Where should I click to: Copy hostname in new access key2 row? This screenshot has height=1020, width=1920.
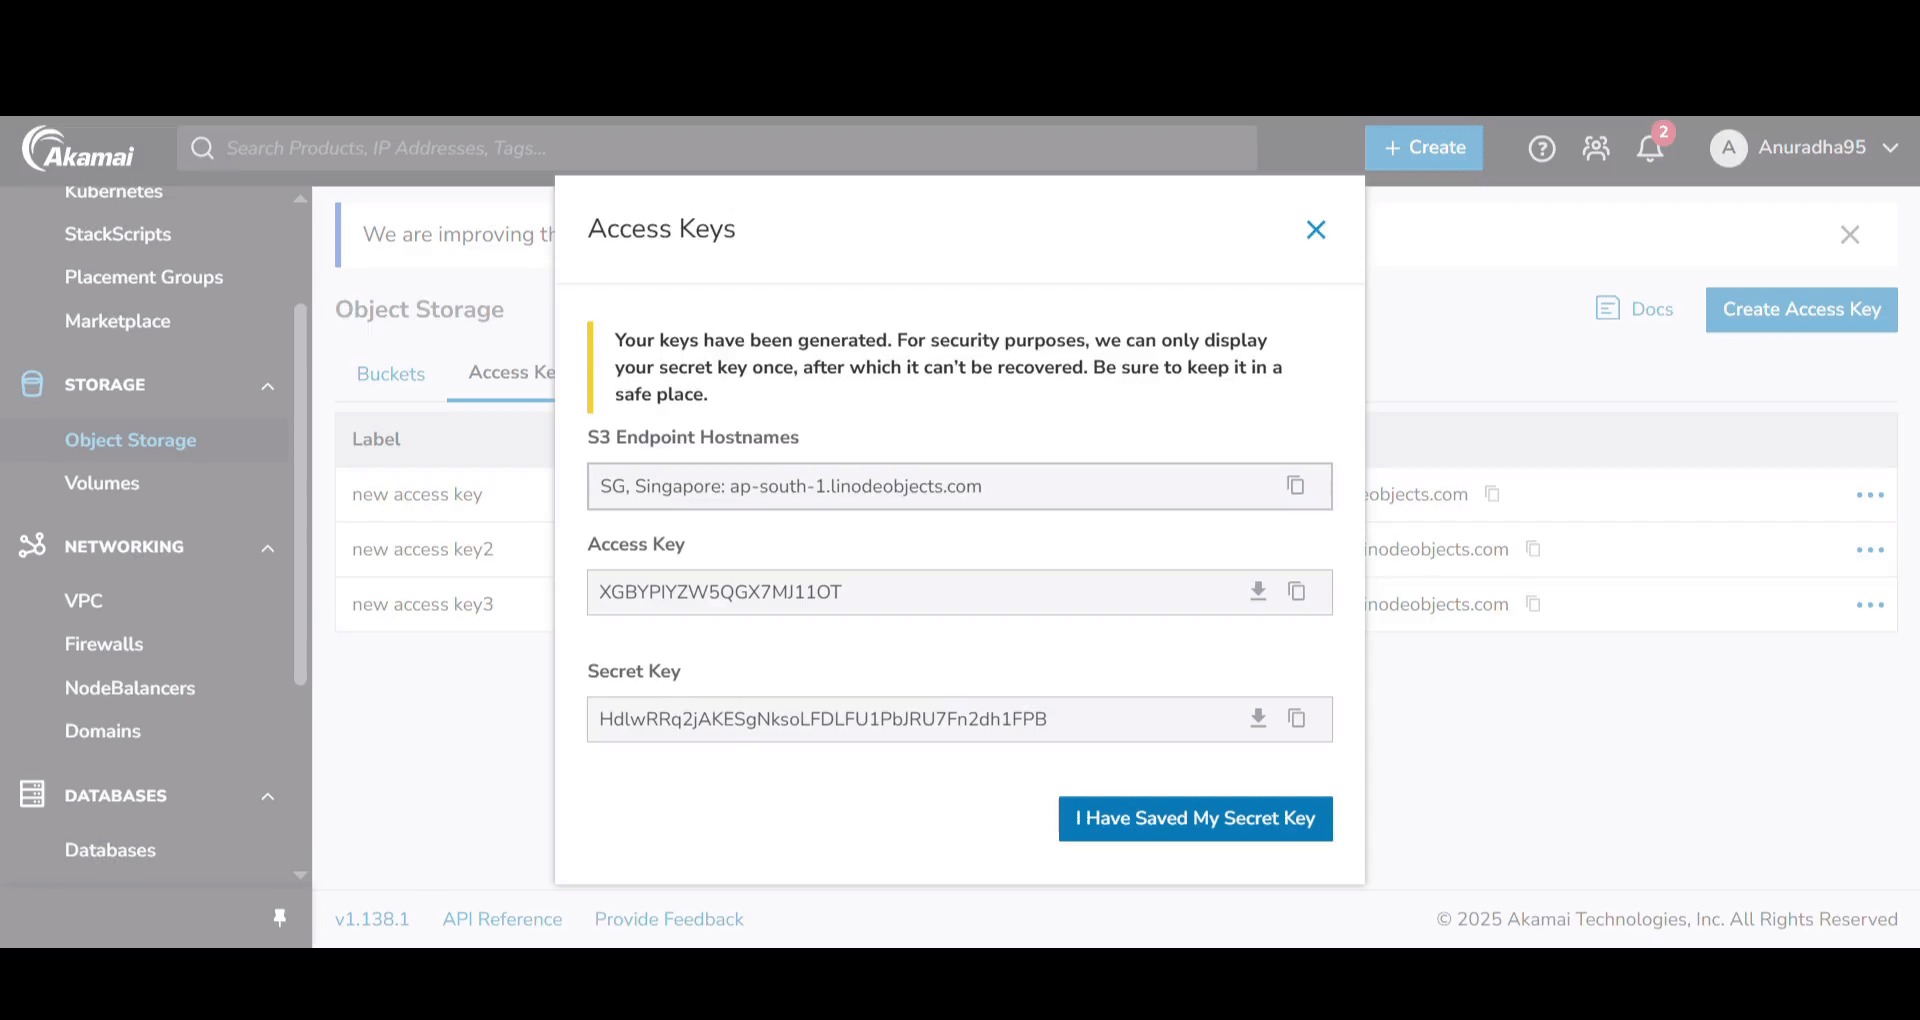[x=1533, y=548]
